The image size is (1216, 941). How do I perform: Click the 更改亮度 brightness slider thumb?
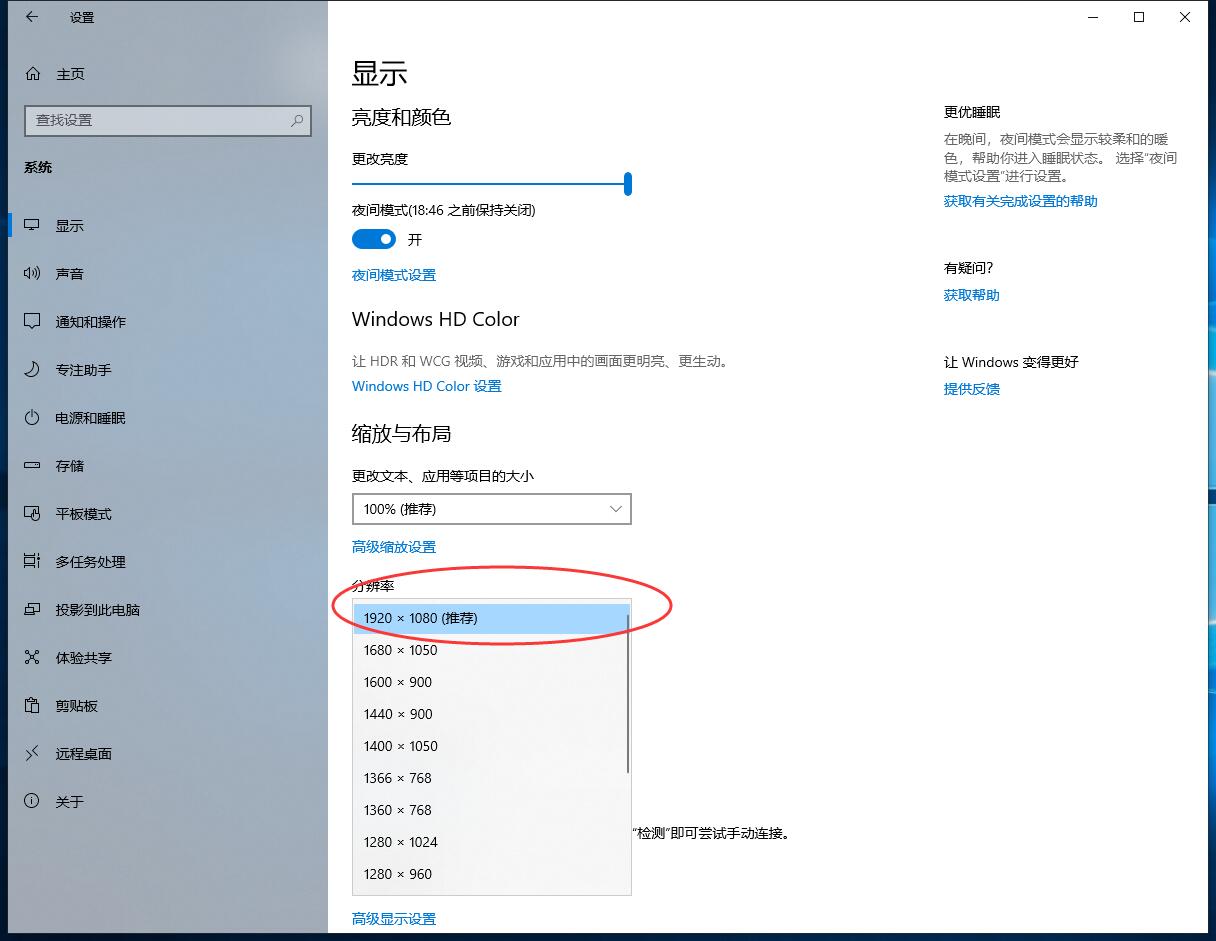click(628, 184)
